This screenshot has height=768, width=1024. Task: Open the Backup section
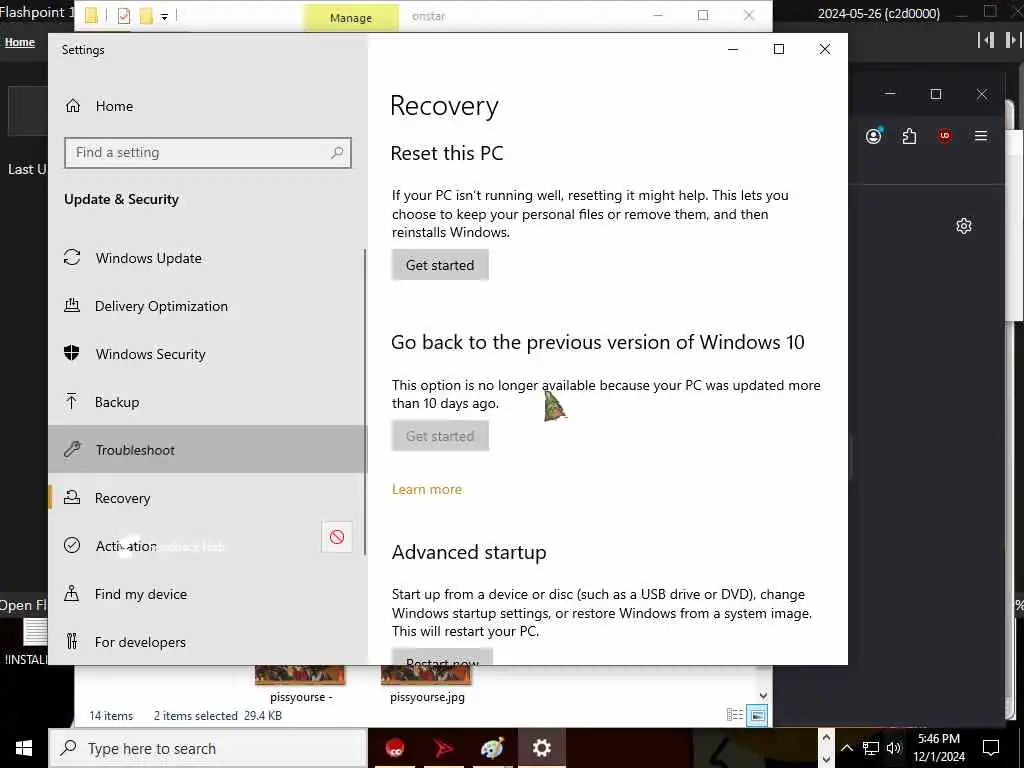(x=207, y=402)
